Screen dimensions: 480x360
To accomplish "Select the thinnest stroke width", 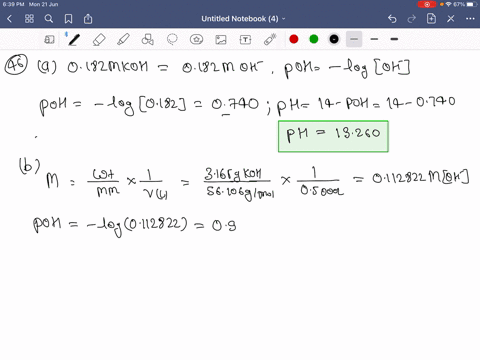I will click(x=354, y=39).
